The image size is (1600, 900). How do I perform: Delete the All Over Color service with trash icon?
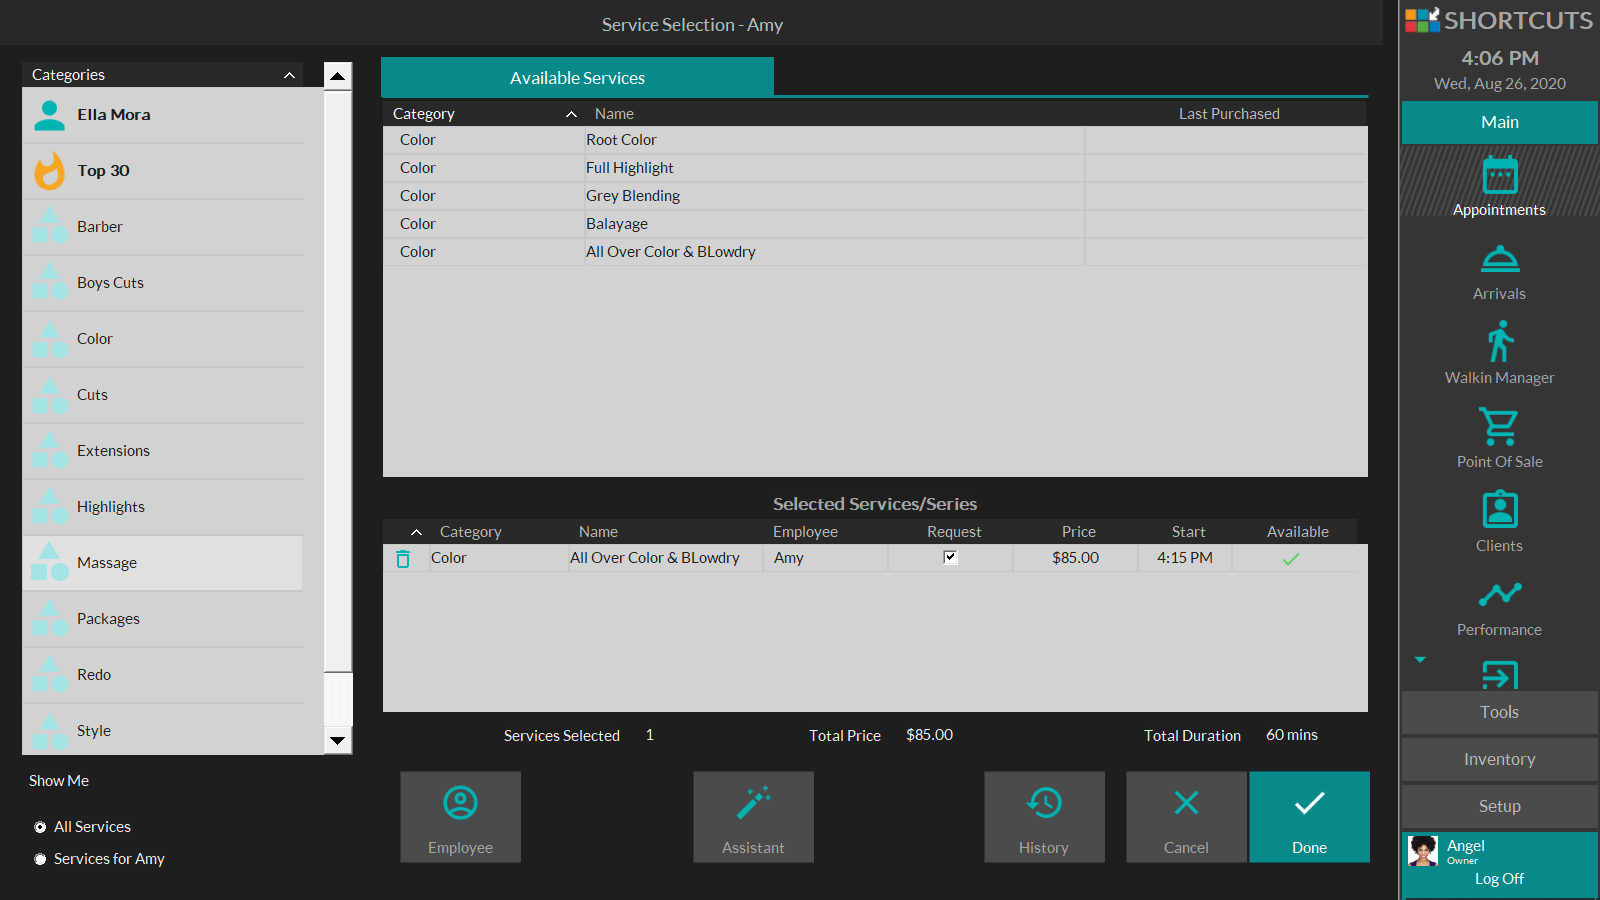(403, 559)
